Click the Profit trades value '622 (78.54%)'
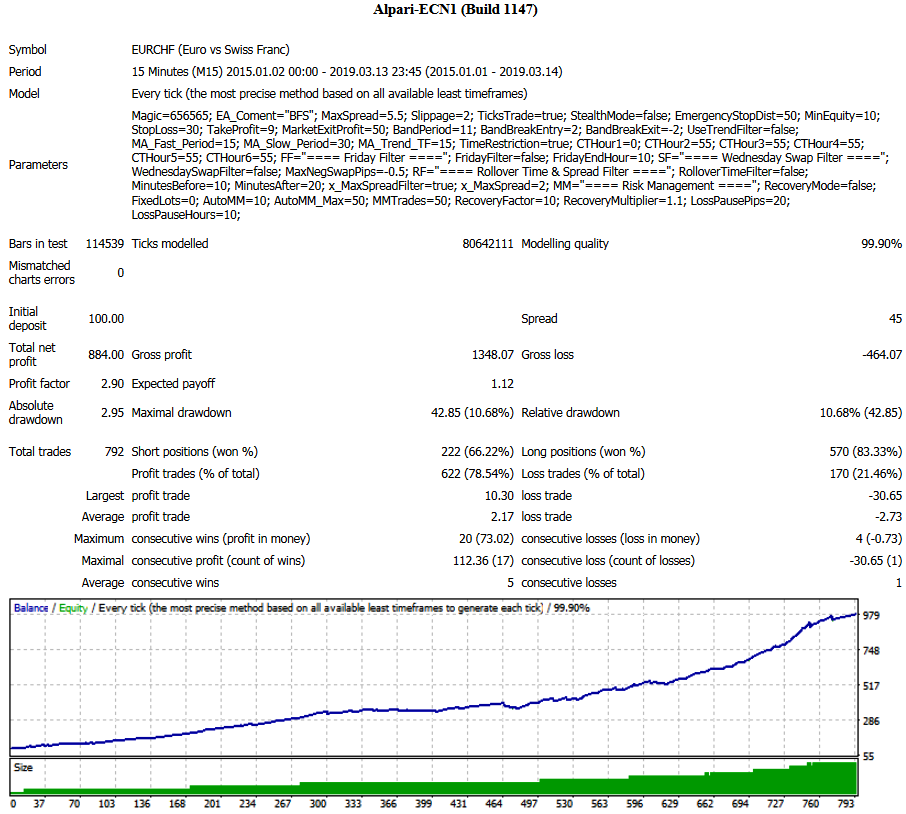Viewport: 906px width, 814px height. (477, 474)
